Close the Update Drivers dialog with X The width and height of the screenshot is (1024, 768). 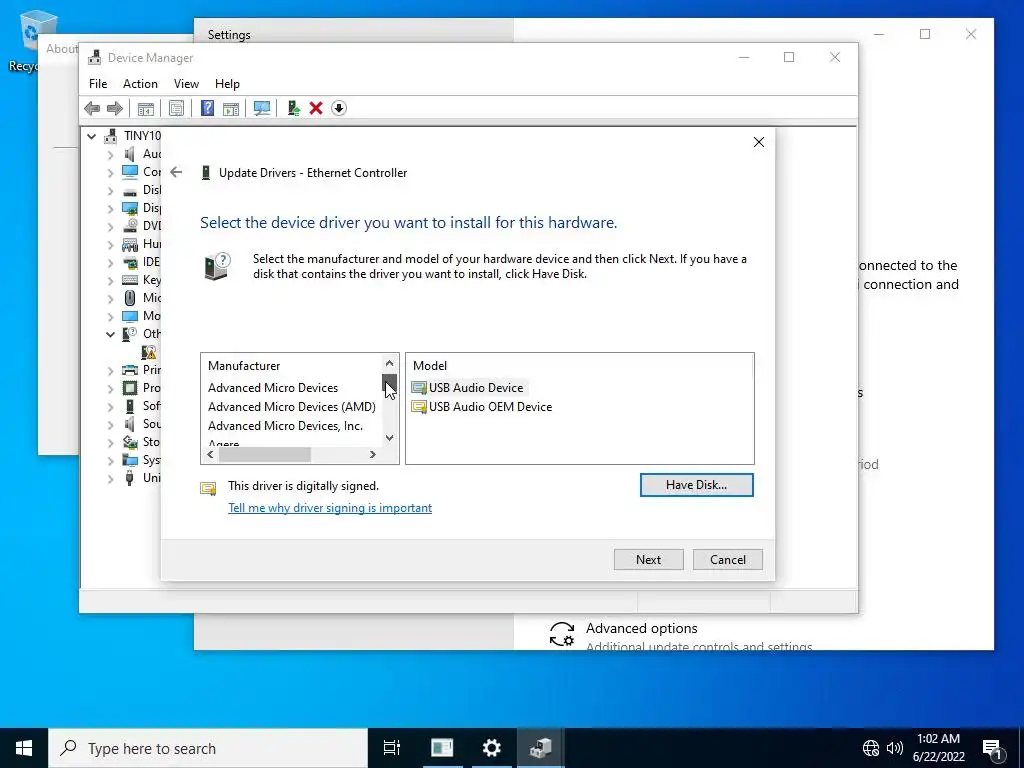click(758, 142)
